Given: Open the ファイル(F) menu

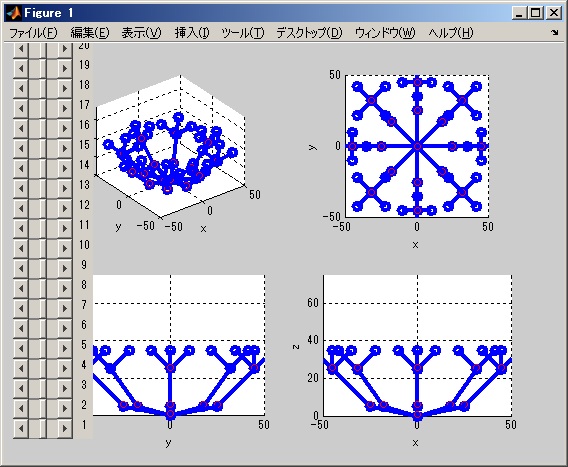Looking at the screenshot, I should 33,33.
